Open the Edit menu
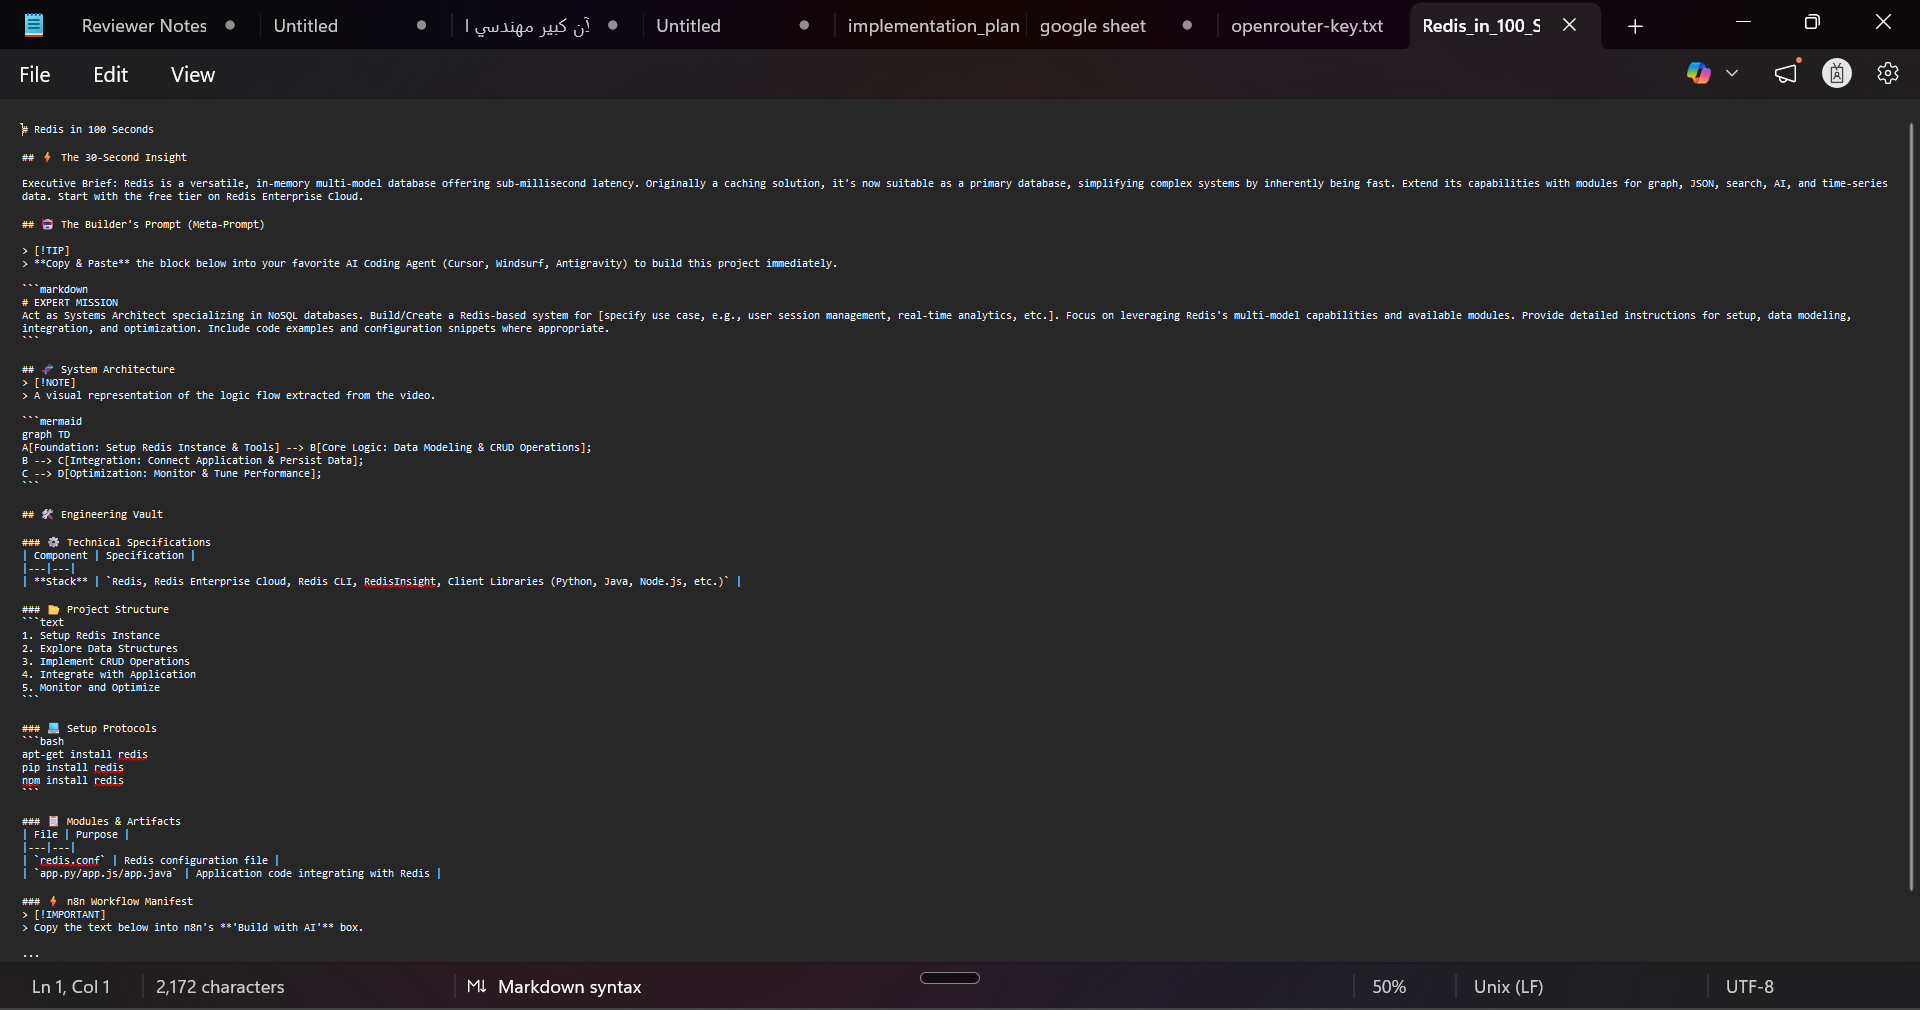1920x1010 pixels. coord(110,74)
